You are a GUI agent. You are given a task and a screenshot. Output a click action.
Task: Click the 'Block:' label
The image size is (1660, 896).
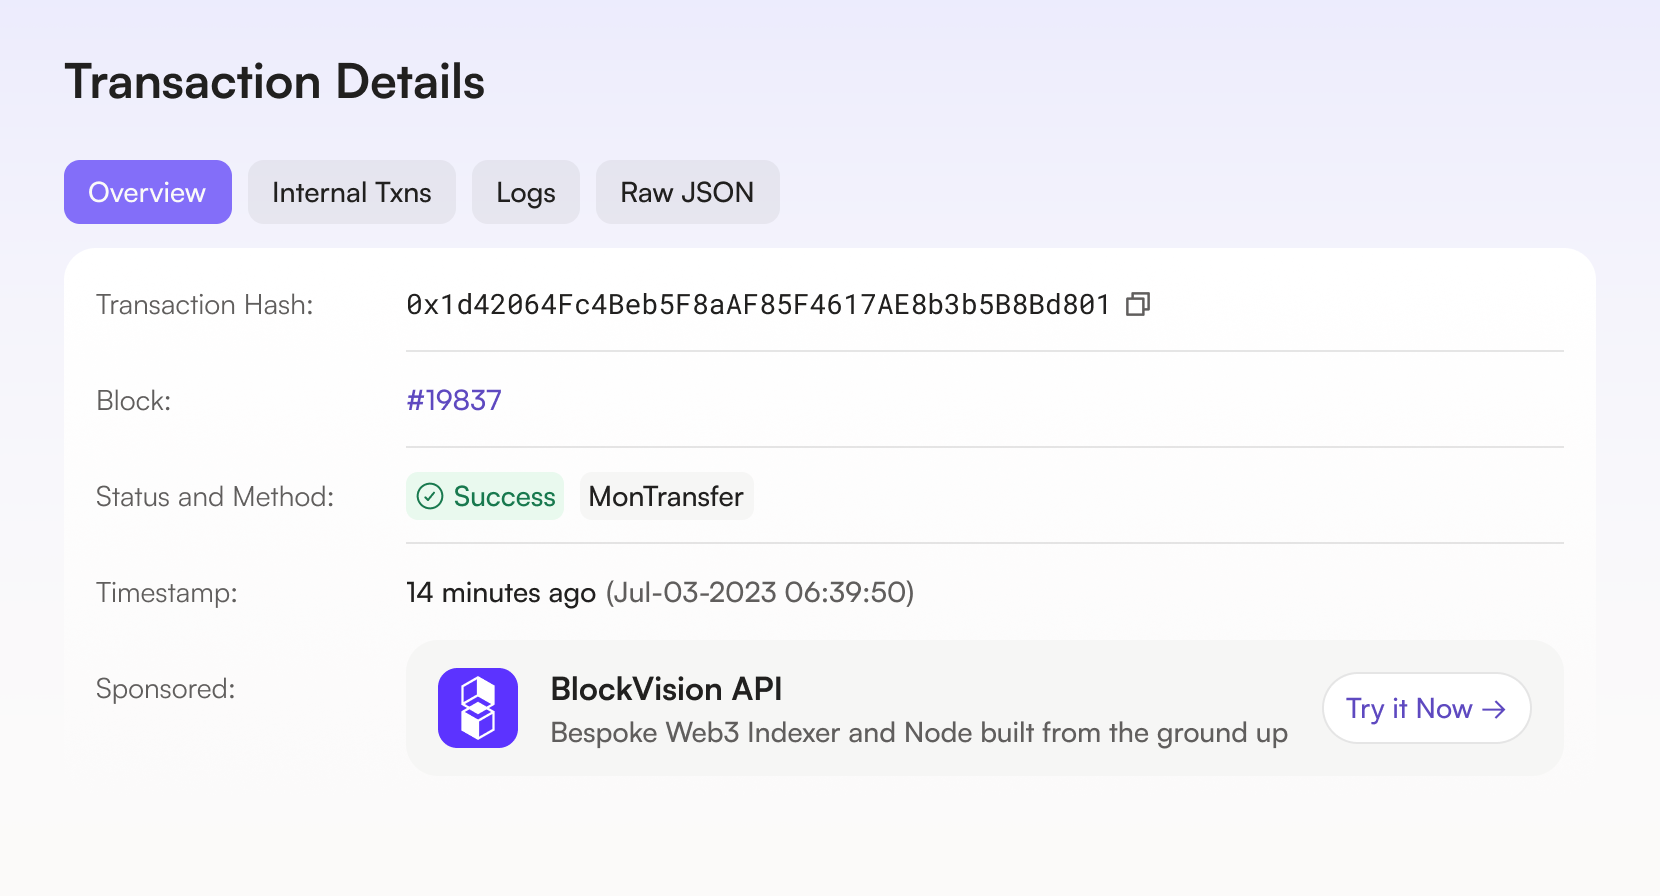click(134, 400)
